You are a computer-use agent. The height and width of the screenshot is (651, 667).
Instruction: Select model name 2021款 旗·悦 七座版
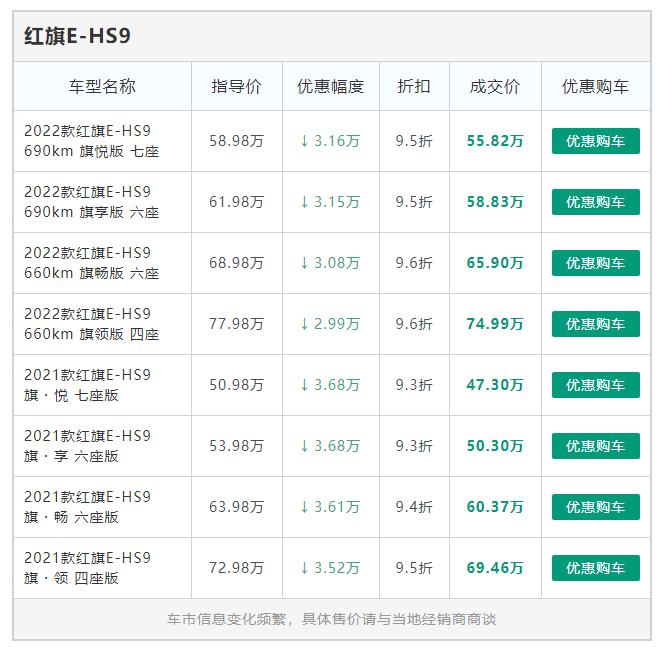(x=87, y=385)
